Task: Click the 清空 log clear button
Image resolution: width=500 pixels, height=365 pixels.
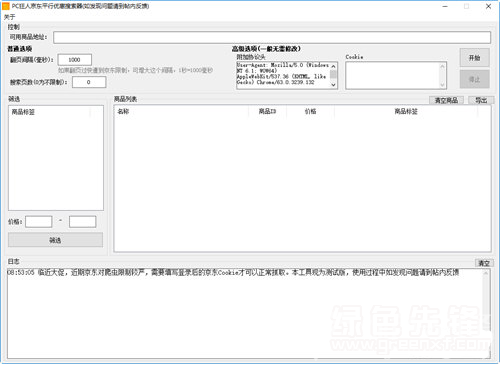Action: [x=484, y=263]
